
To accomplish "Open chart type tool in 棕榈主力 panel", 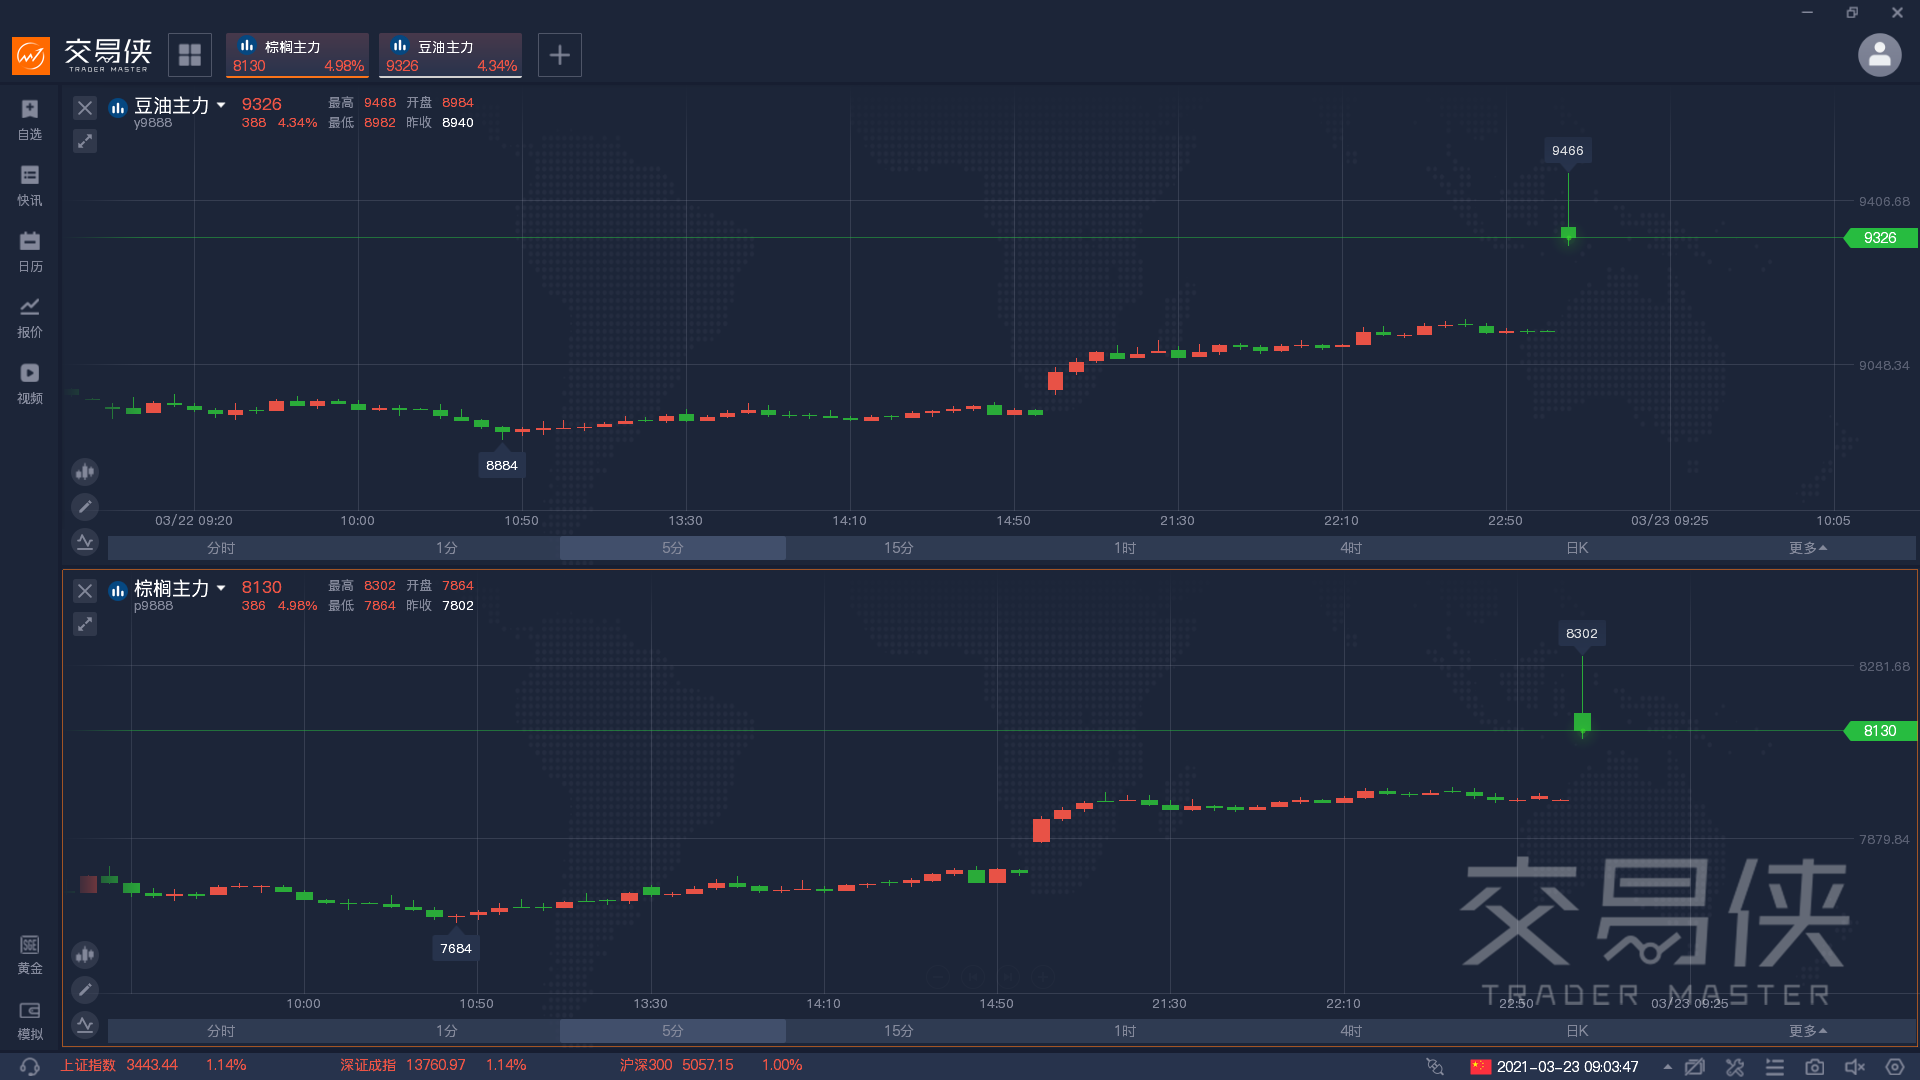I will coord(85,954).
